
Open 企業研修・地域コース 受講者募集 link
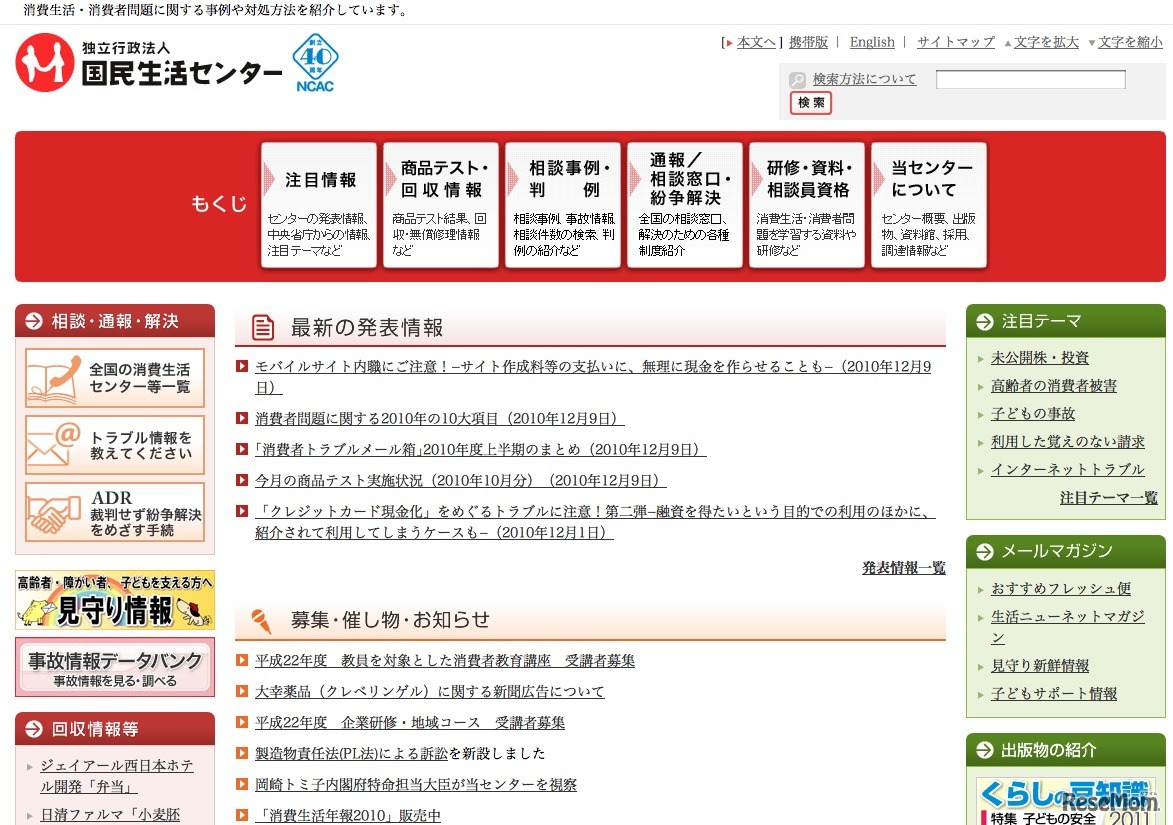(410, 723)
